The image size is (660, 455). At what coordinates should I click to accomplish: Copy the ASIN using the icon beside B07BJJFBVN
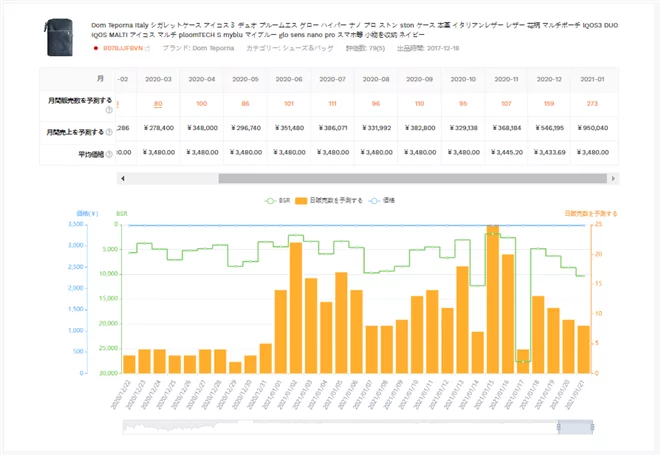pos(148,48)
